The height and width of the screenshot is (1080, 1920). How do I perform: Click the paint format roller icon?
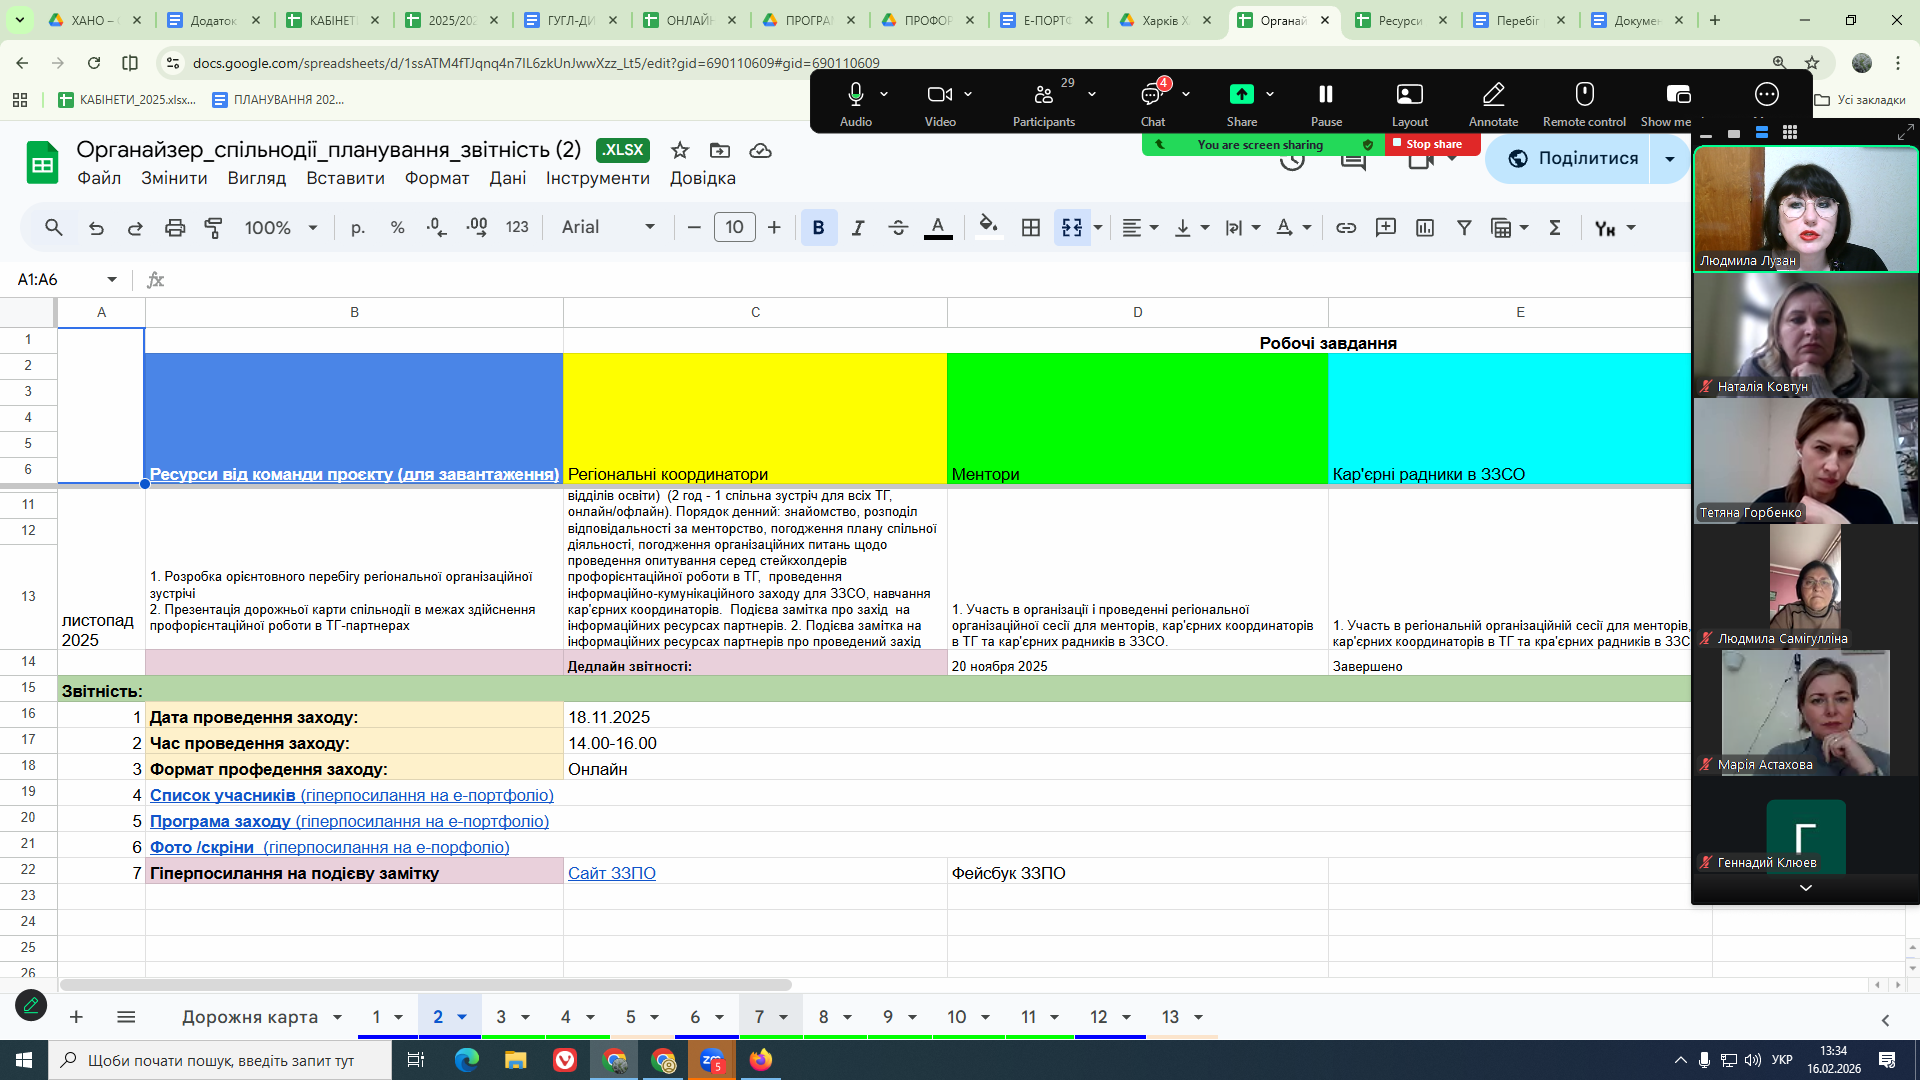click(213, 228)
